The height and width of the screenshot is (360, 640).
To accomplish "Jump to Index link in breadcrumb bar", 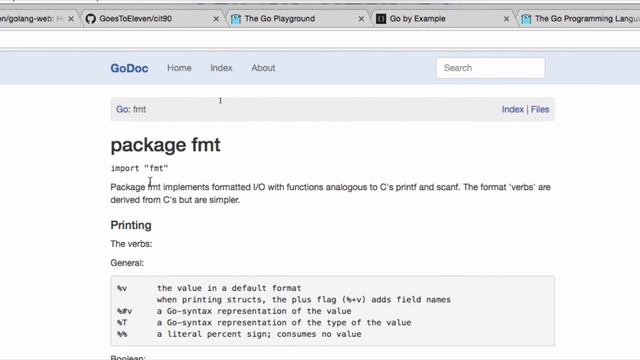I will click(x=513, y=109).
